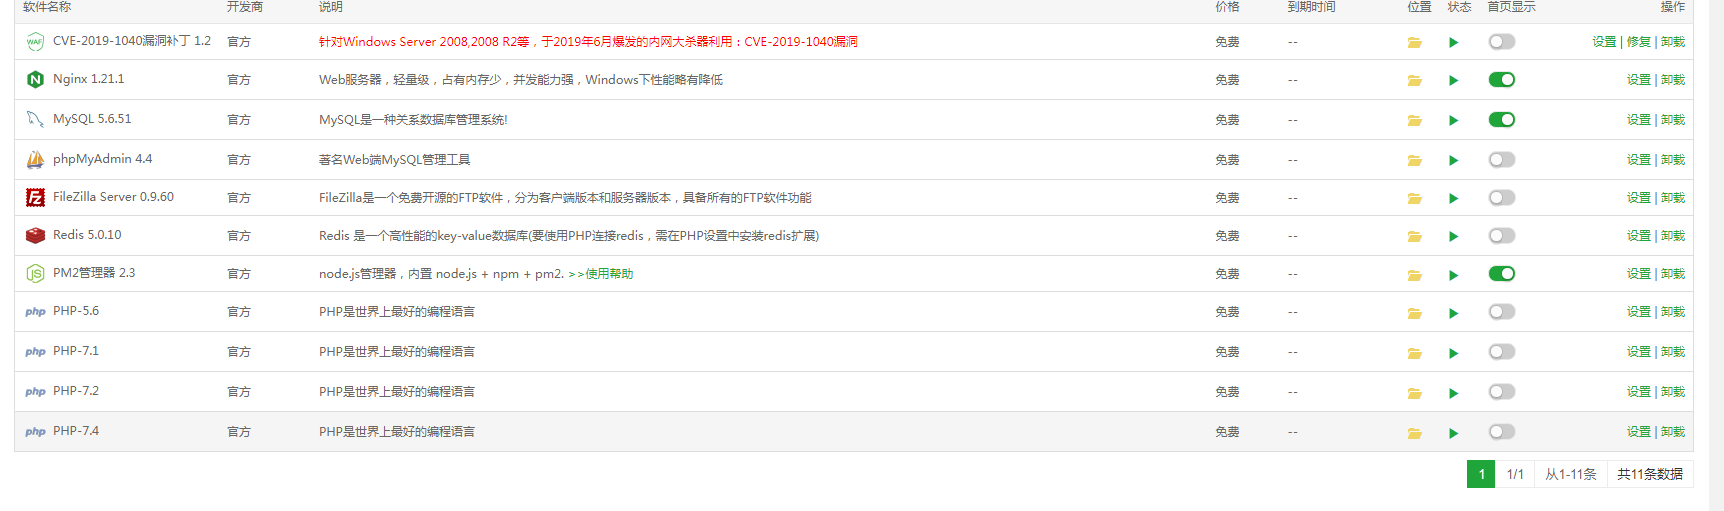Open the PM2 使用帮助 link
This screenshot has width=1724, height=511.
pos(601,274)
